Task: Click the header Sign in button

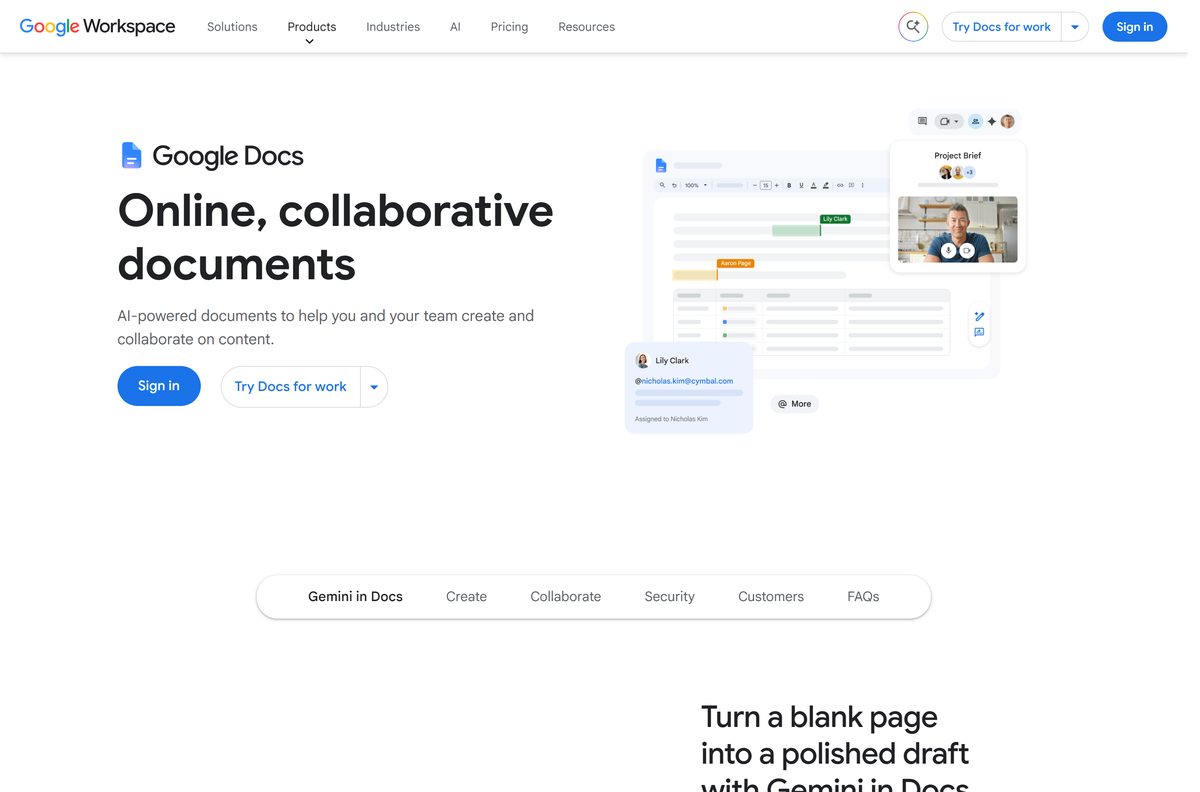Action: 1134,27
